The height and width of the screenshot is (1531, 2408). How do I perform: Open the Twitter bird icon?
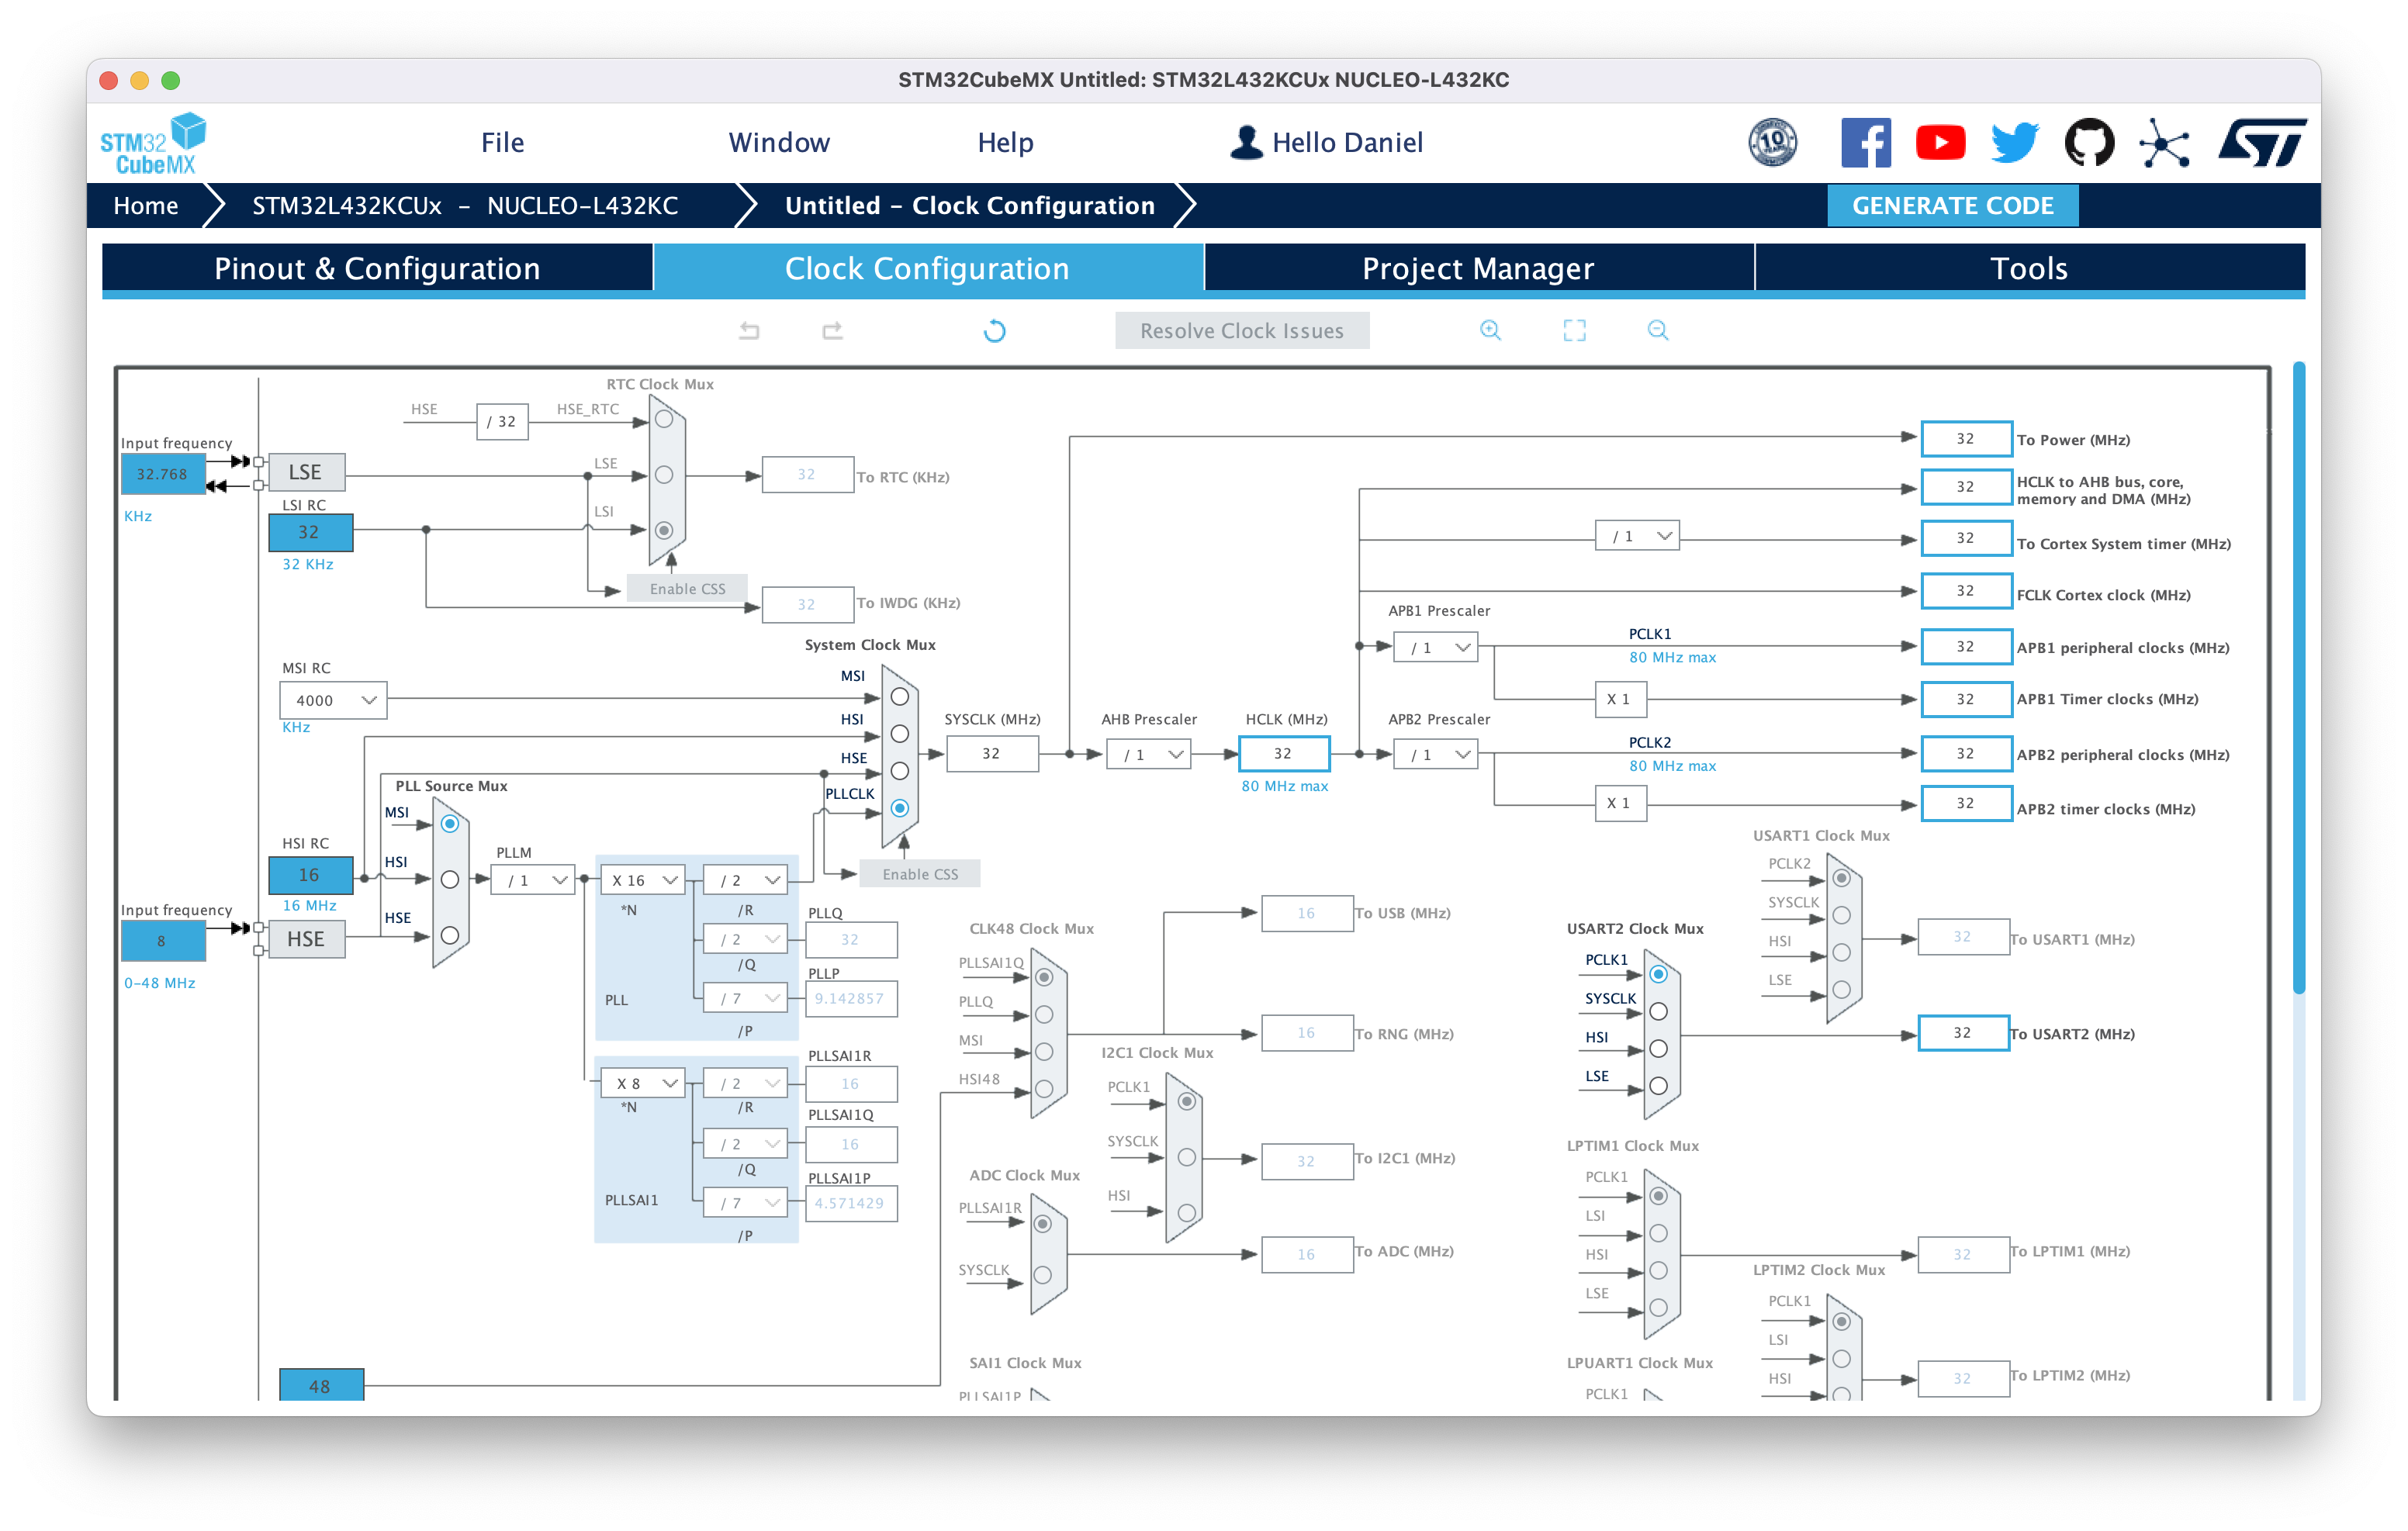tap(2014, 142)
